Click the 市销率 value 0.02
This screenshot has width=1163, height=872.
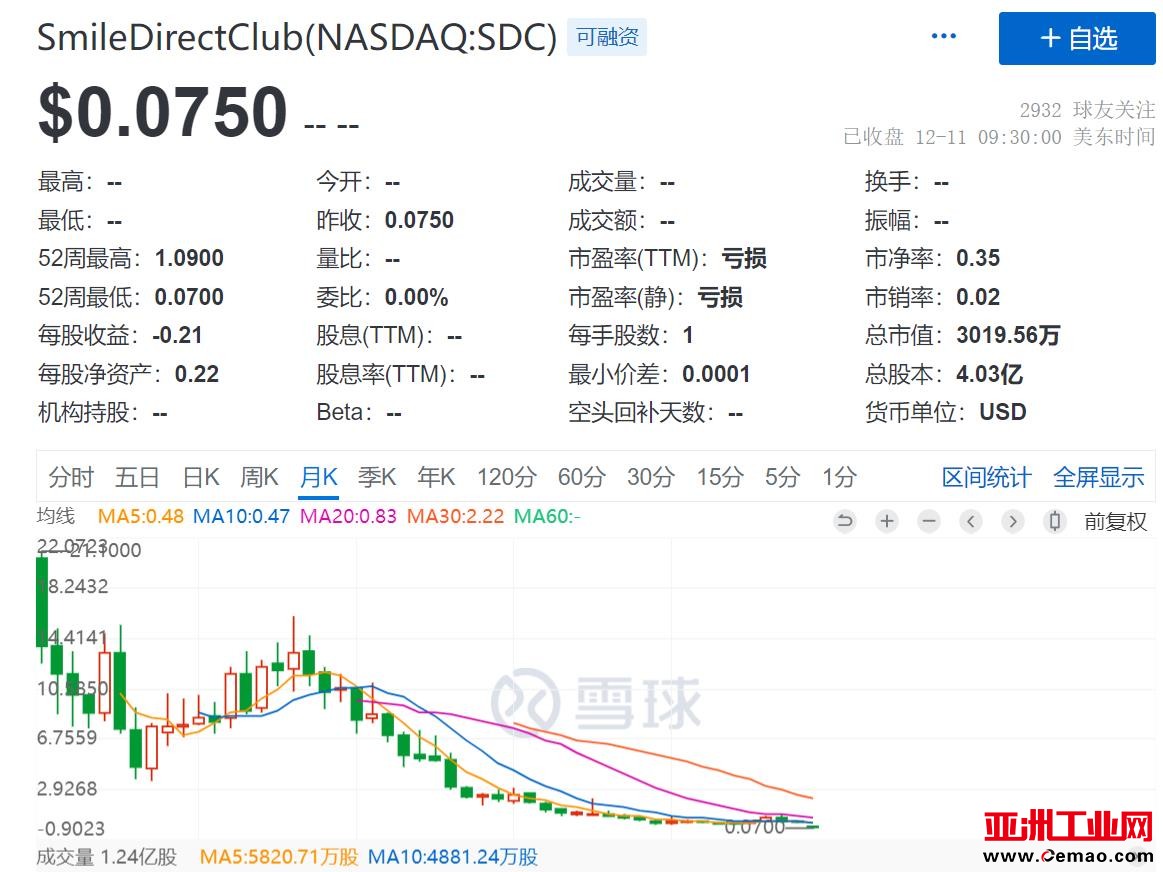(978, 297)
